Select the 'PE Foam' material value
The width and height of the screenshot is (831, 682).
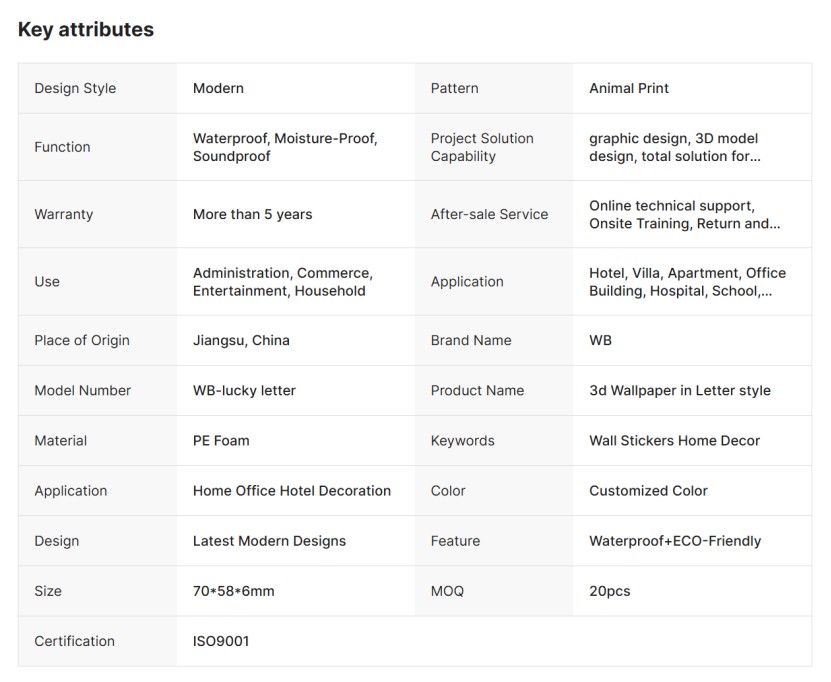point(221,440)
